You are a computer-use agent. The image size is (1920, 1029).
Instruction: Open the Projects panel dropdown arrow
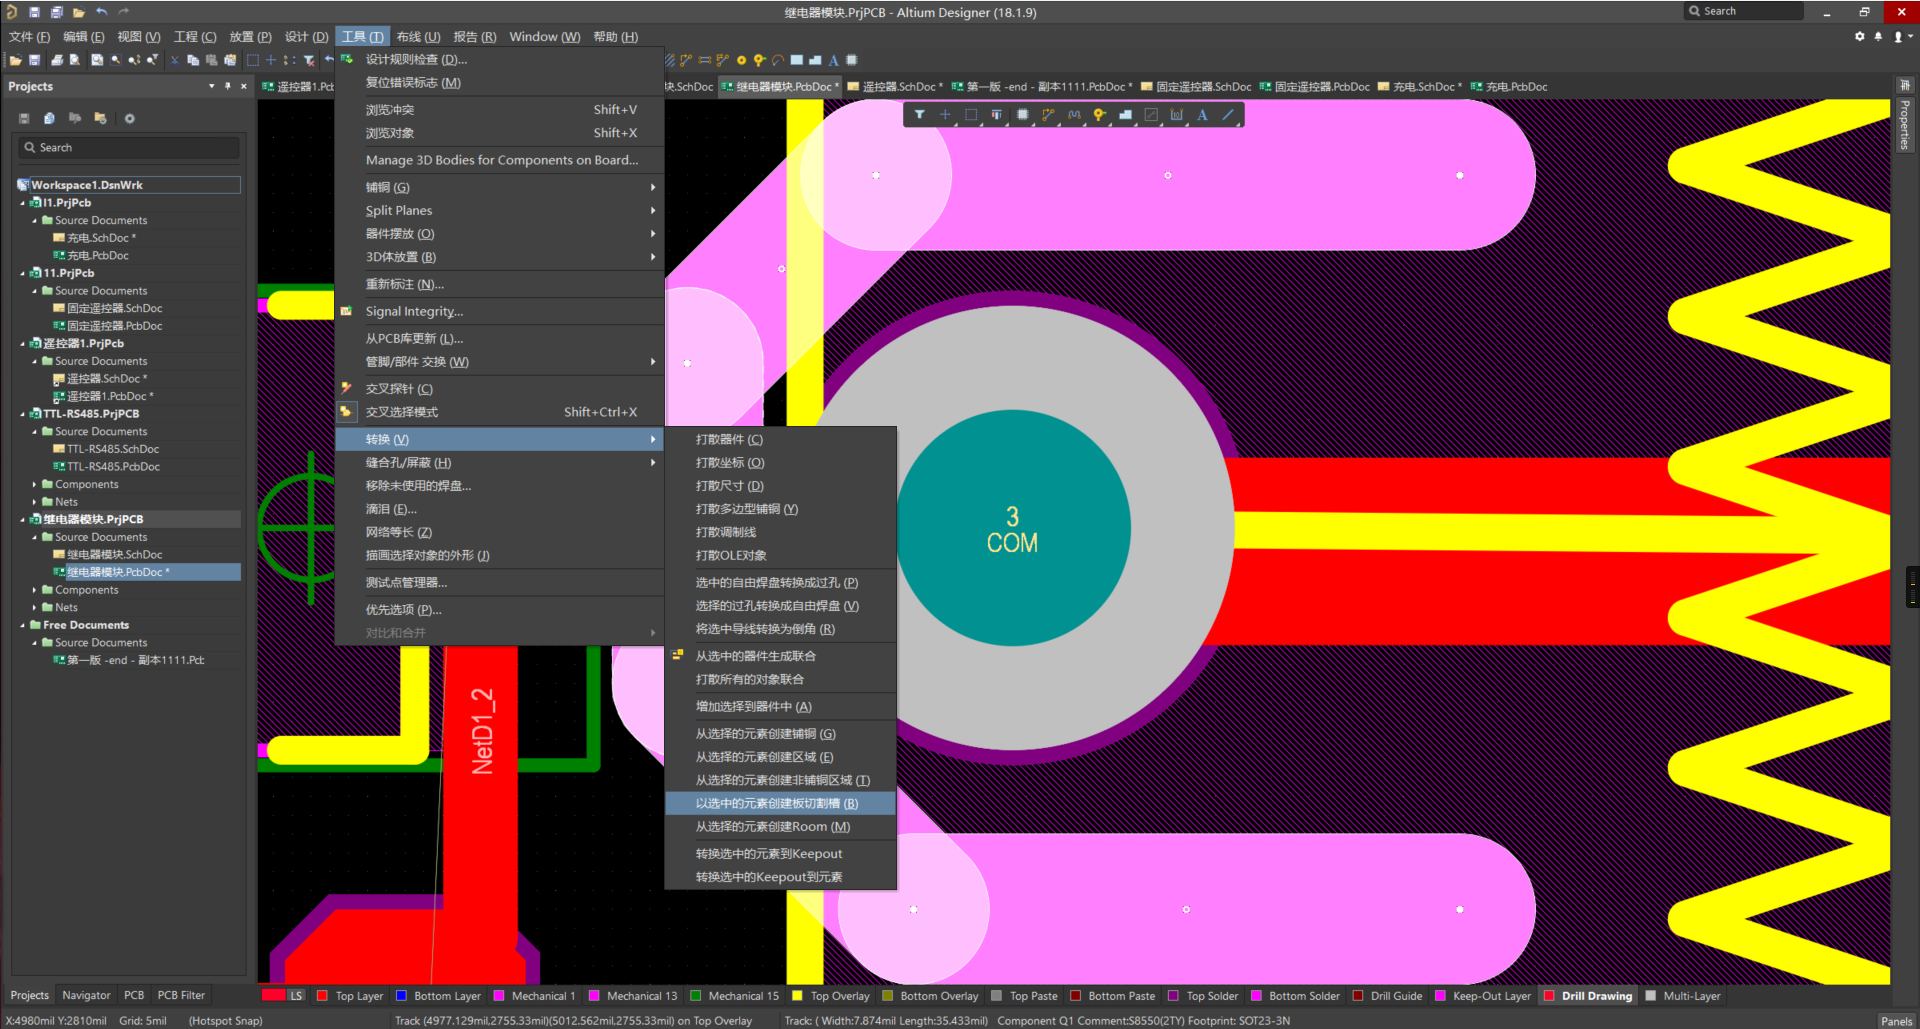pos(211,87)
